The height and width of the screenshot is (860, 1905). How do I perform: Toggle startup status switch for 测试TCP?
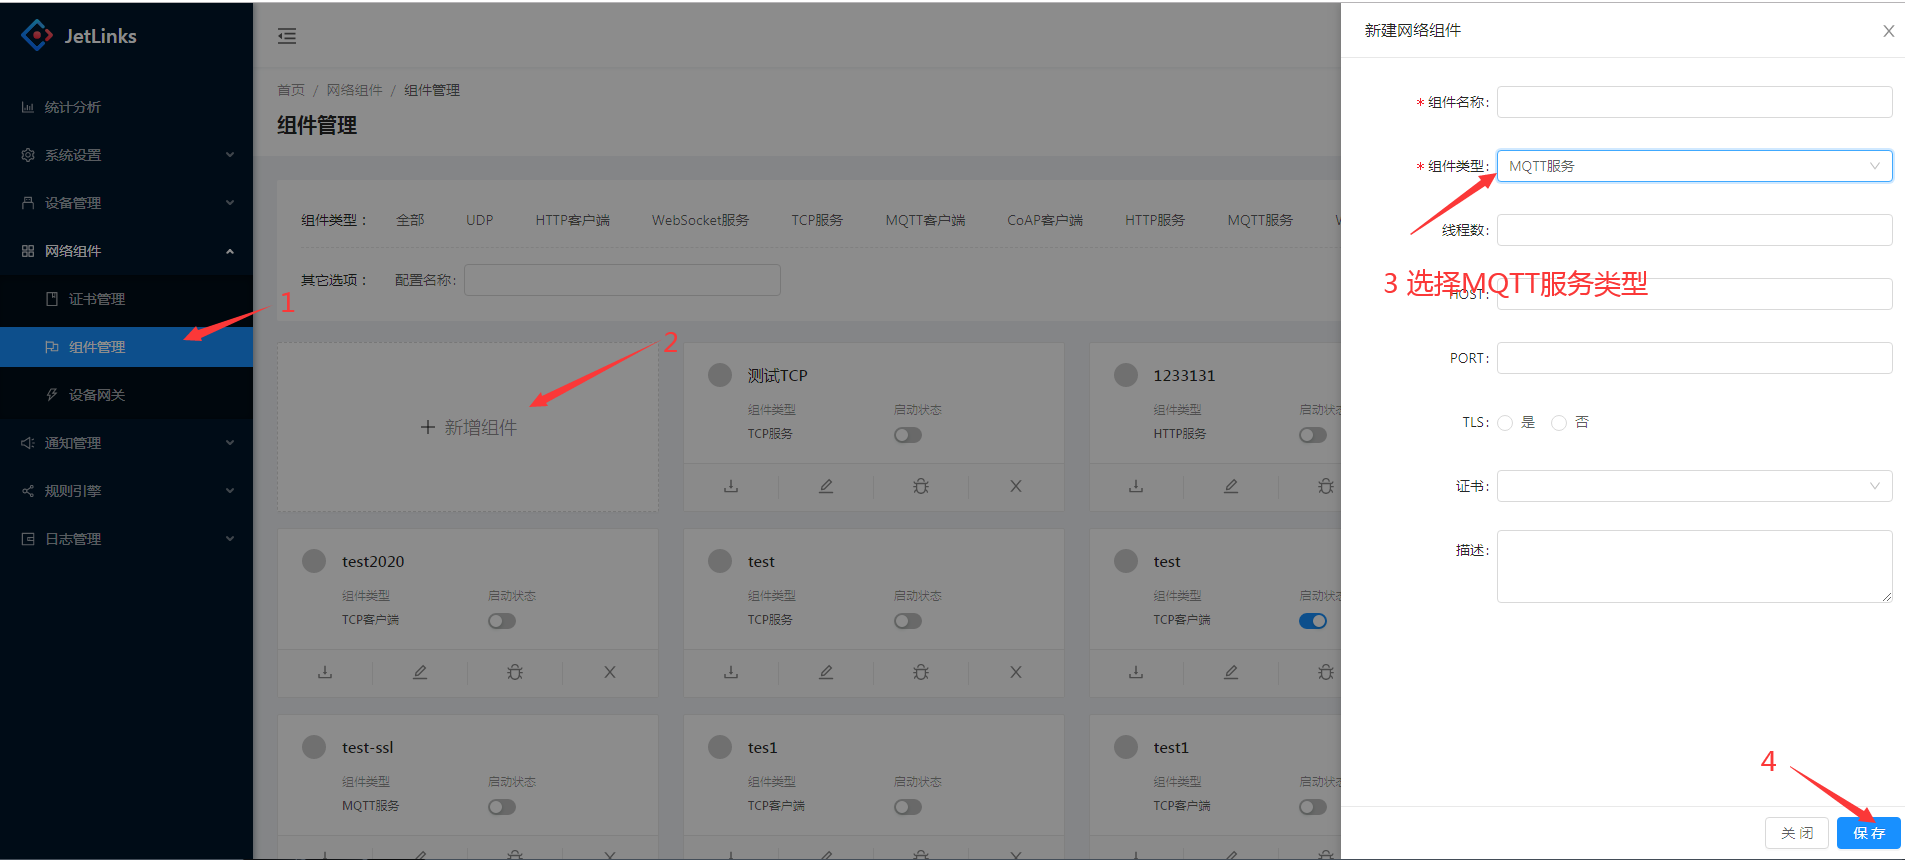point(908,435)
